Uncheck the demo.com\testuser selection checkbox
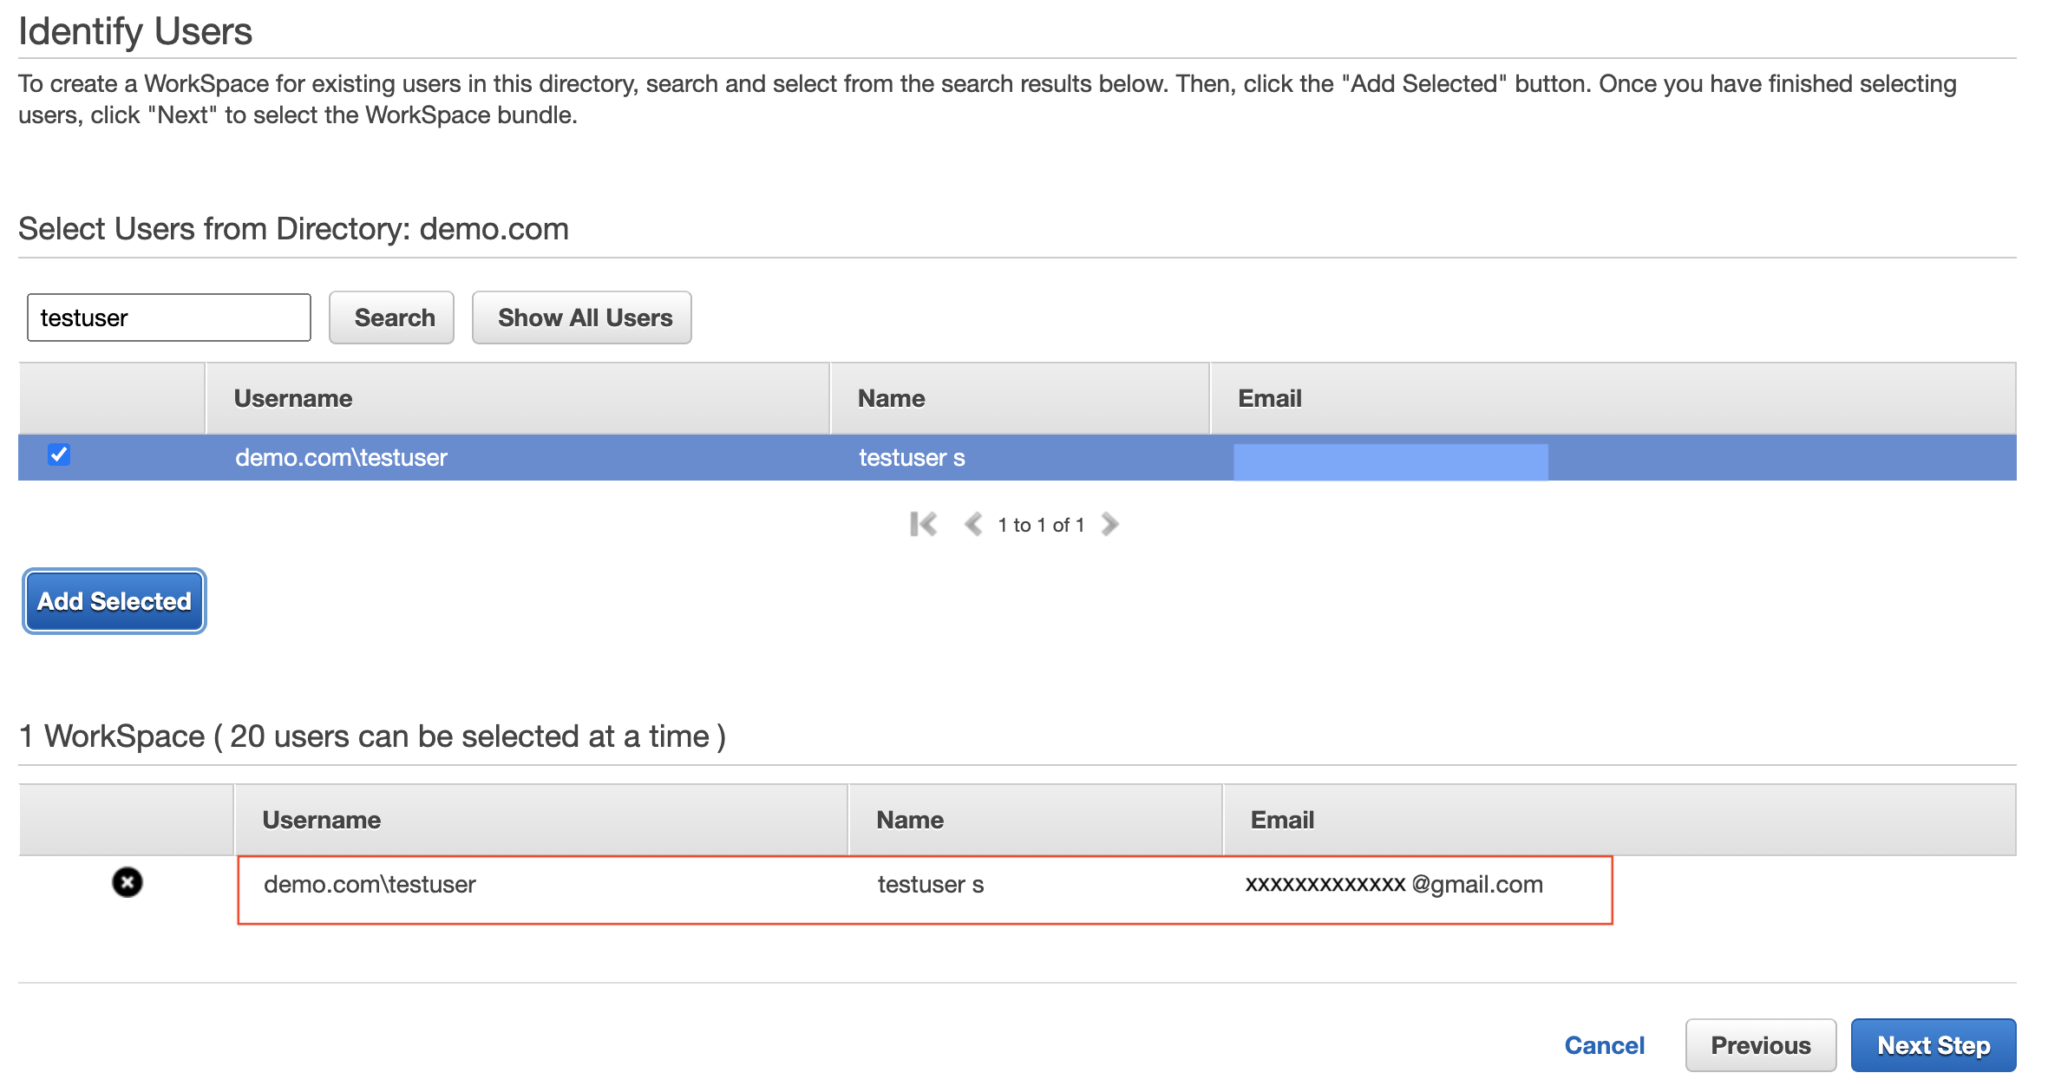This screenshot has width=2048, height=1086. [x=59, y=456]
